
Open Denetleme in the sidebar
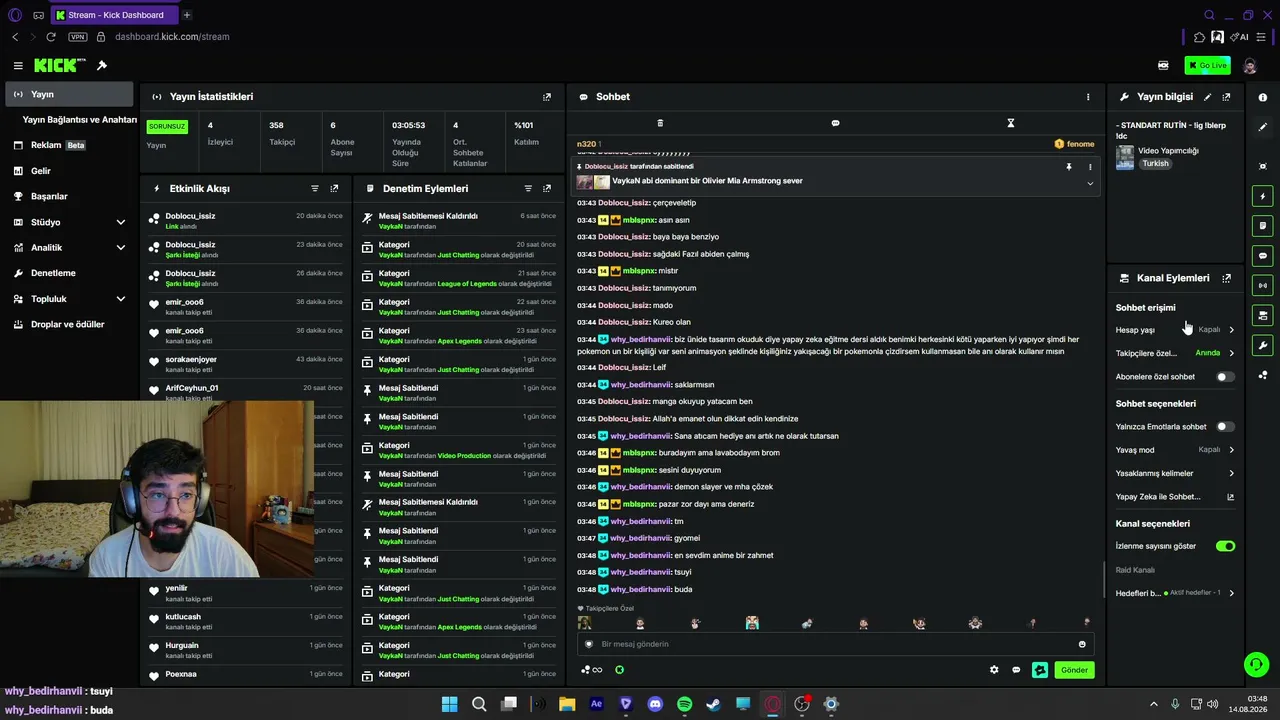[69, 273]
